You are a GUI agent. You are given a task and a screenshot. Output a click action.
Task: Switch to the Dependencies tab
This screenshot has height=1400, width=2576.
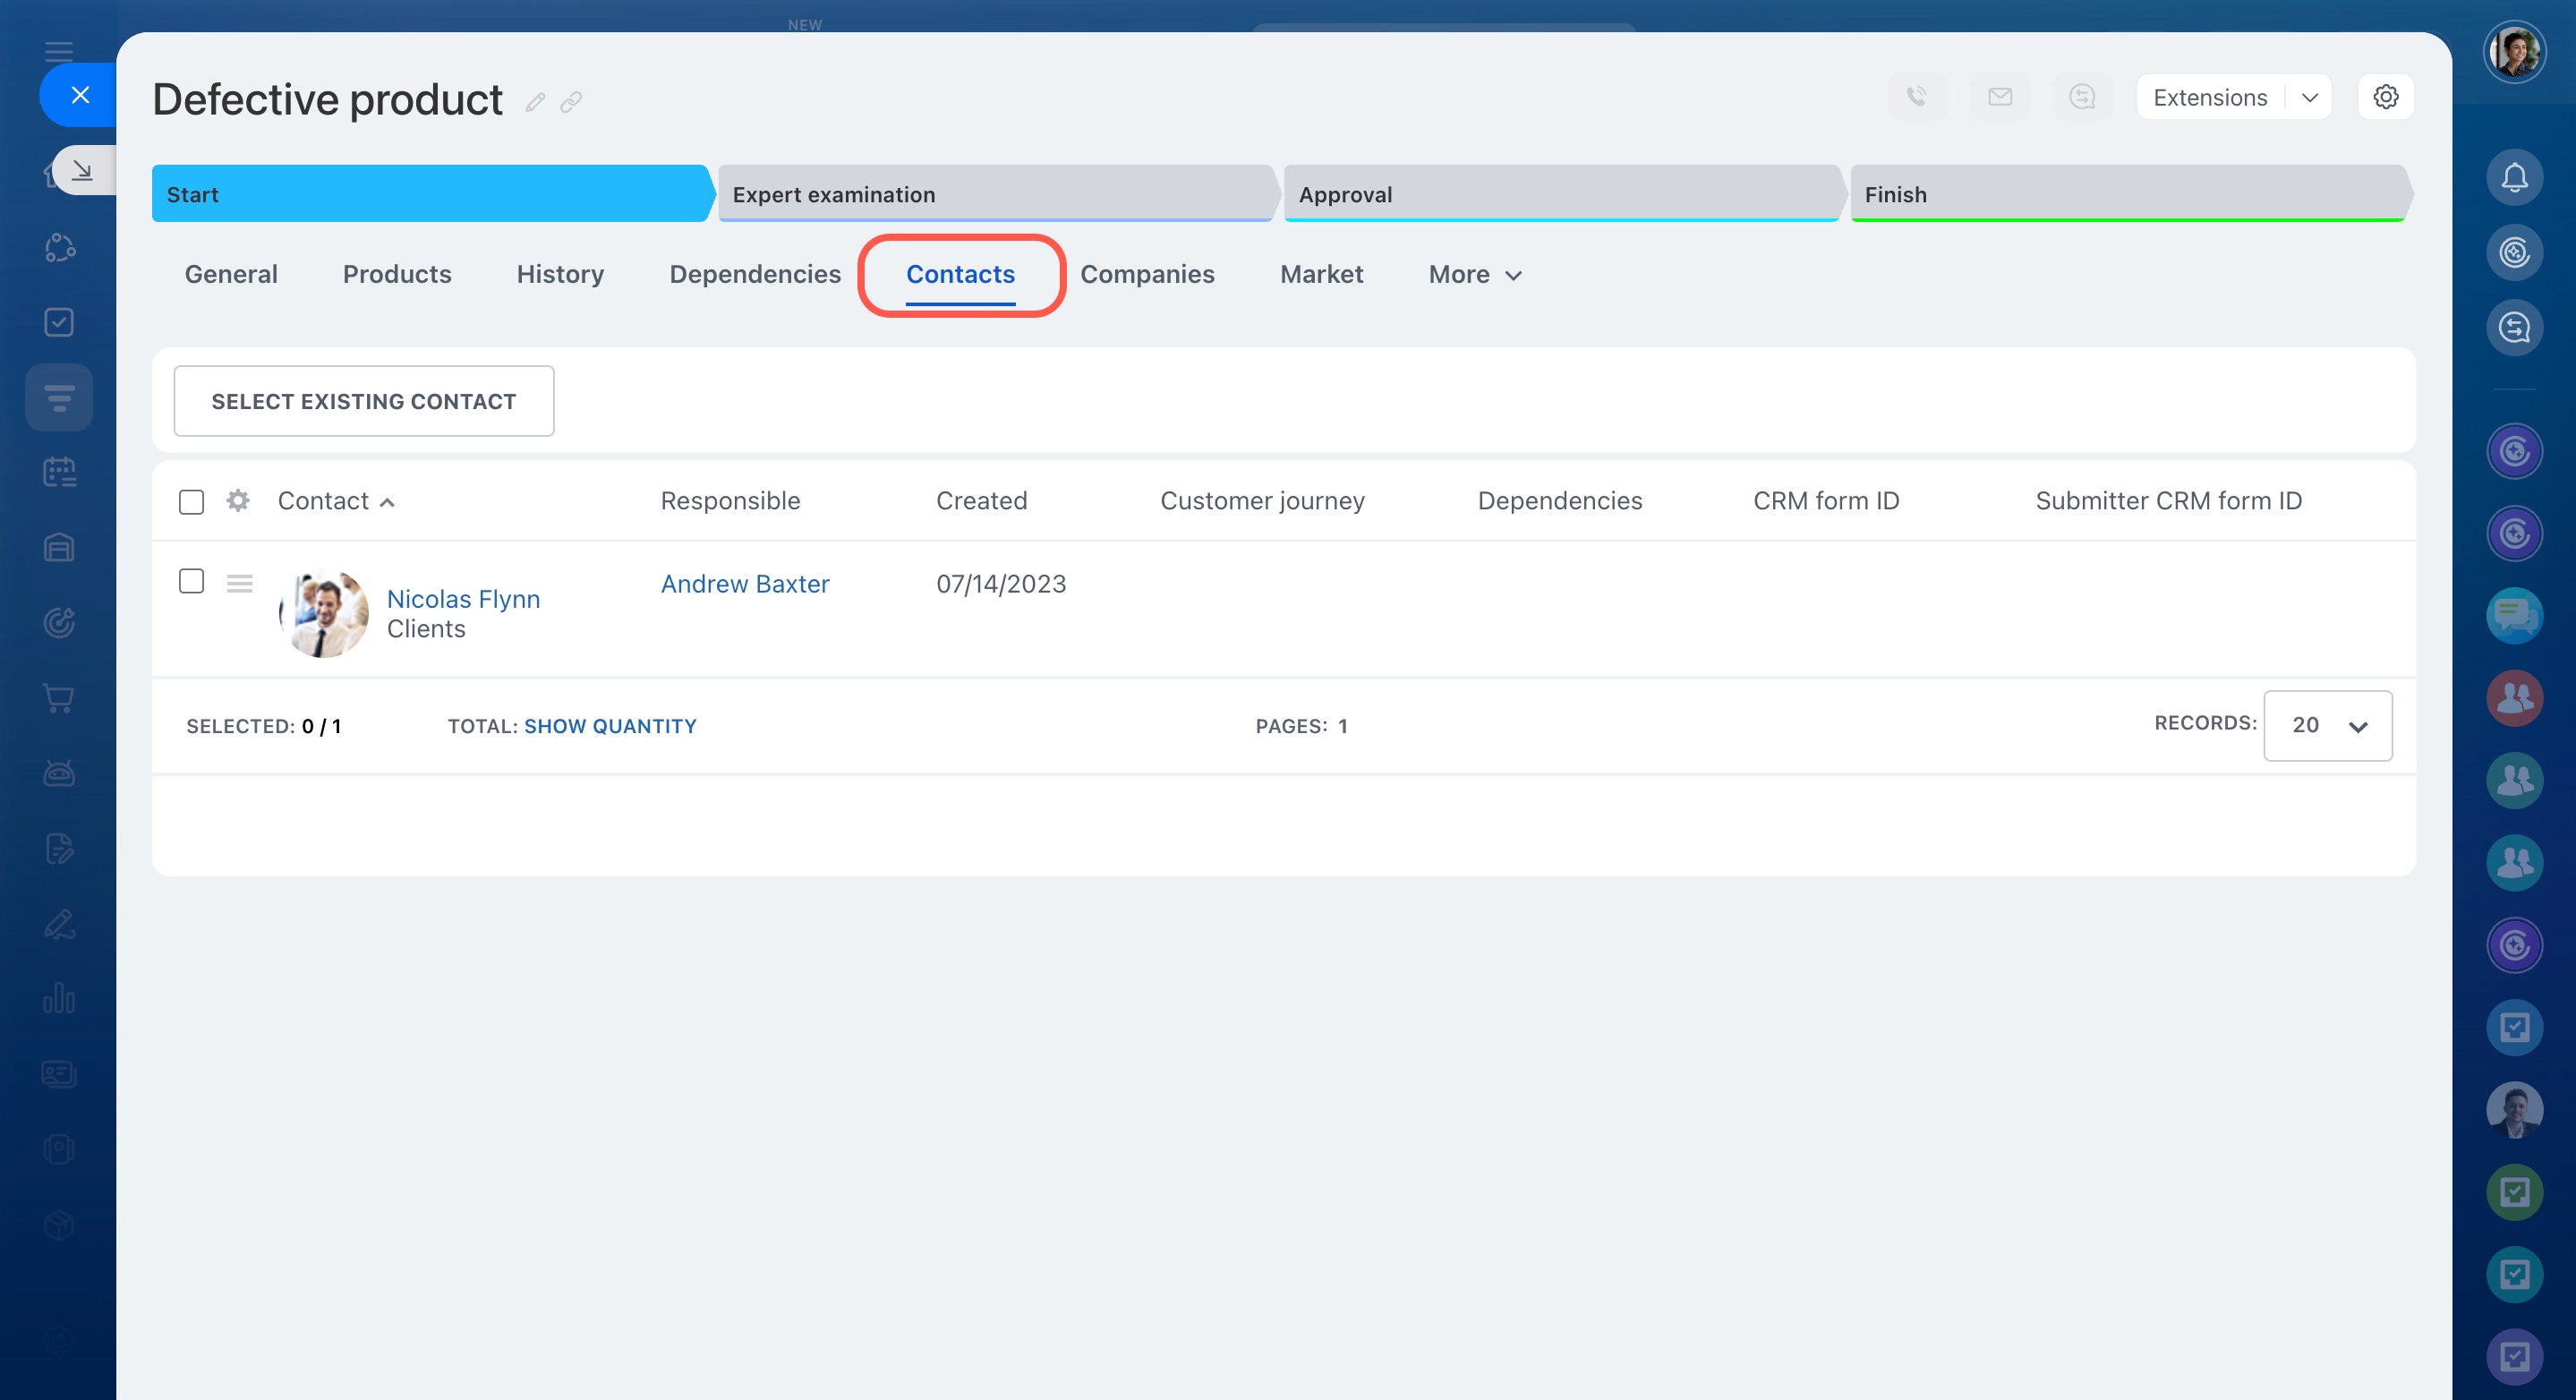(755, 274)
